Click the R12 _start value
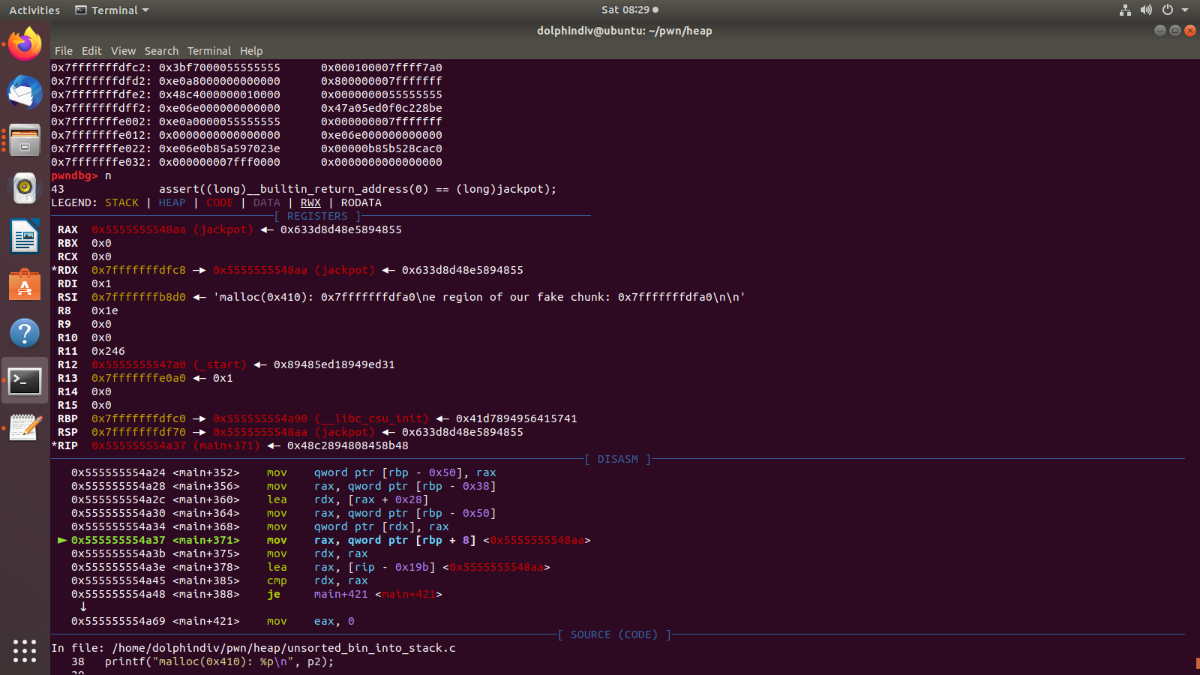The height and width of the screenshot is (675, 1200). tap(168, 365)
